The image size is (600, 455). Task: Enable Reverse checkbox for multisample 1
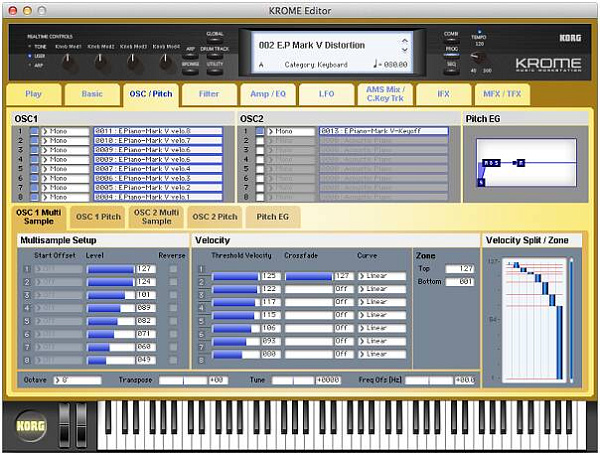point(173,269)
